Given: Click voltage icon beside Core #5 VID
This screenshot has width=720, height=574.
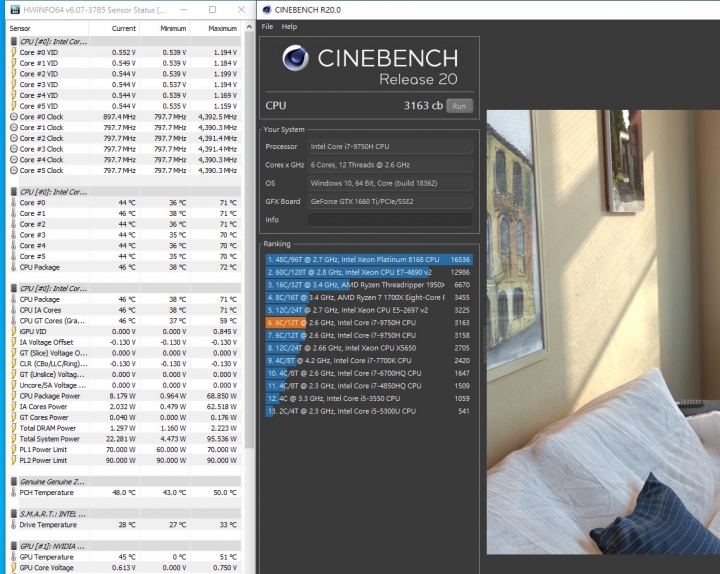Looking at the screenshot, I should pyautogui.click(x=14, y=106).
